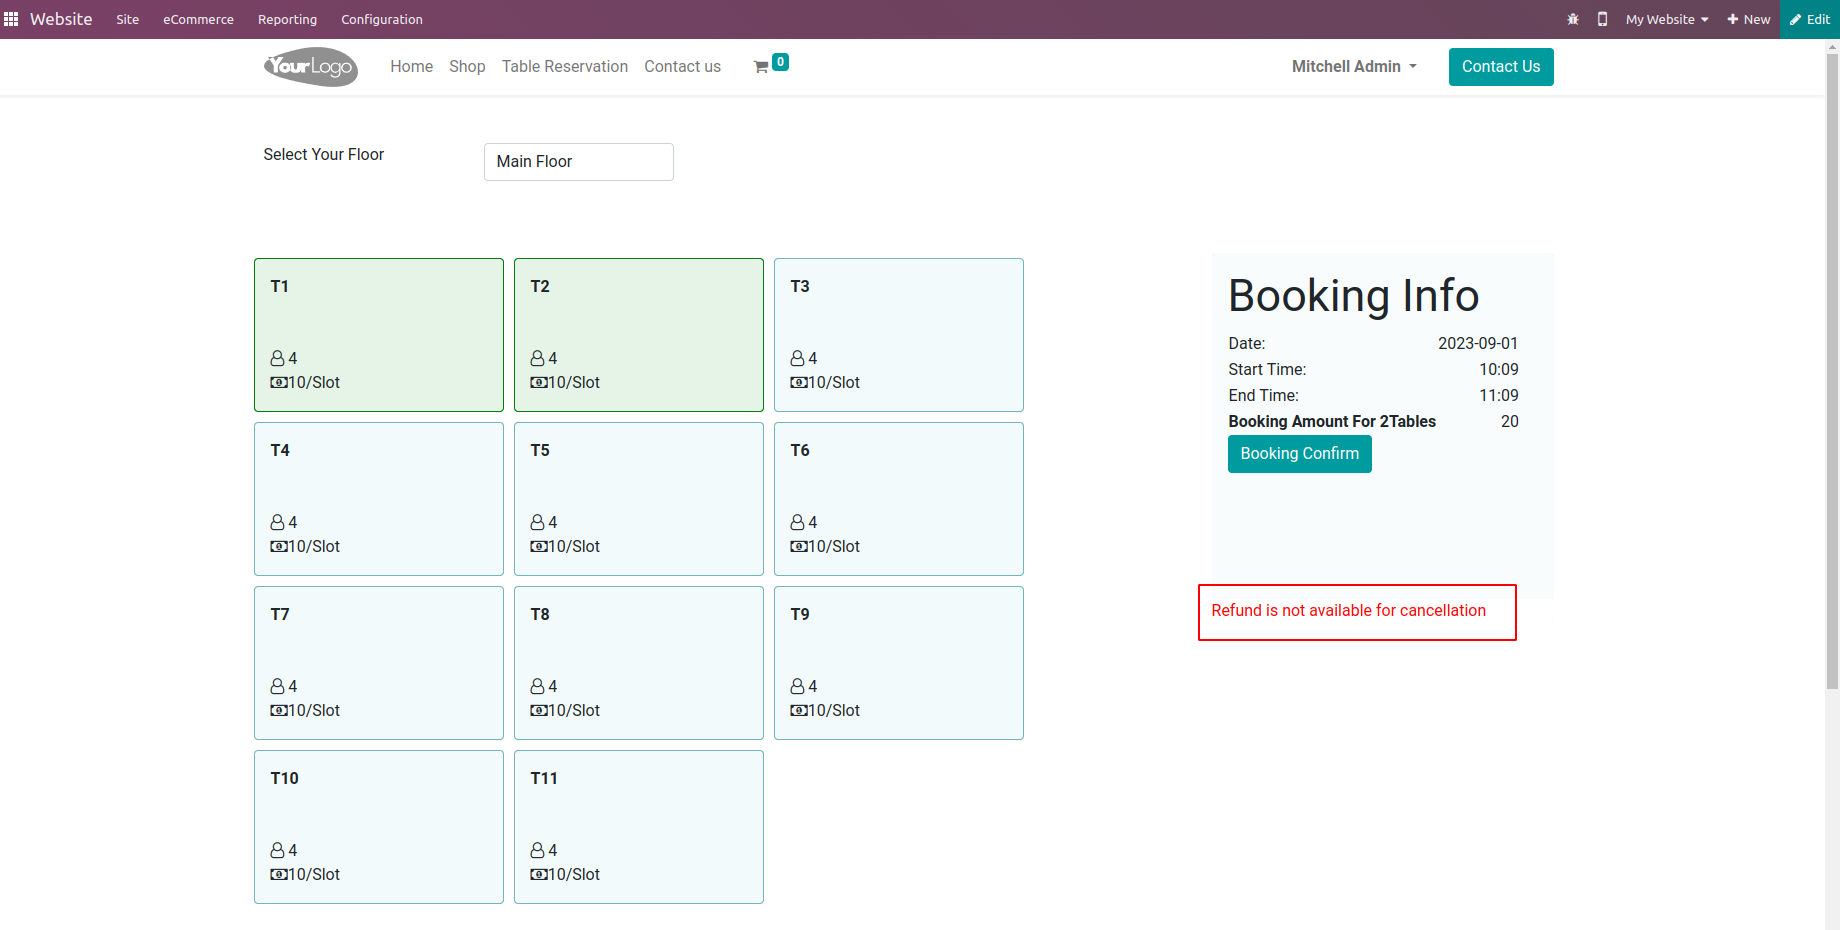This screenshot has height=930, width=1840.
Task: Select table T3 for booking
Action: tap(898, 334)
